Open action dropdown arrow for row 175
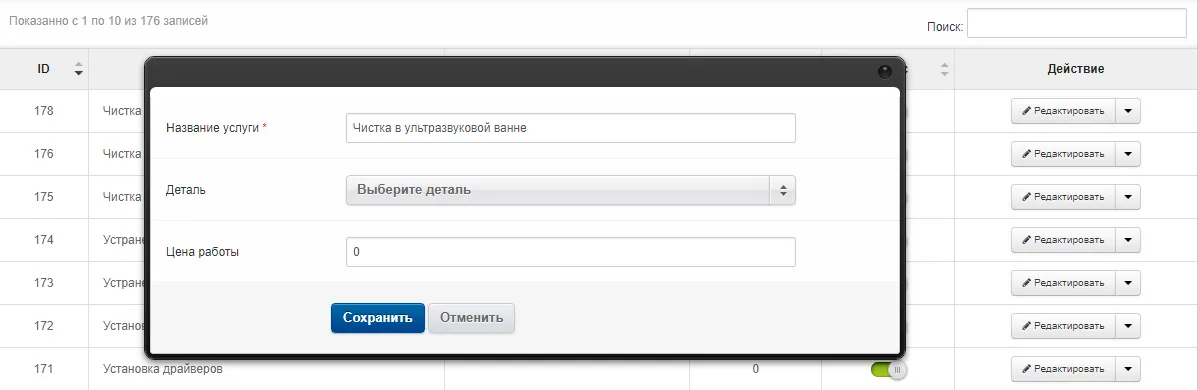The width and height of the screenshot is (1198, 390). 1128,197
